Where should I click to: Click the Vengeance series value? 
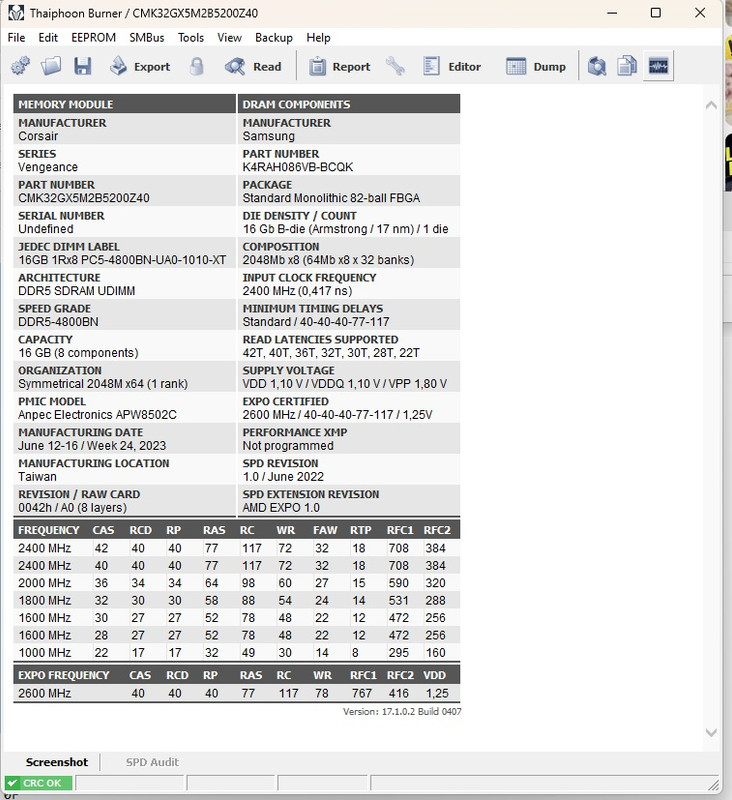48,167
